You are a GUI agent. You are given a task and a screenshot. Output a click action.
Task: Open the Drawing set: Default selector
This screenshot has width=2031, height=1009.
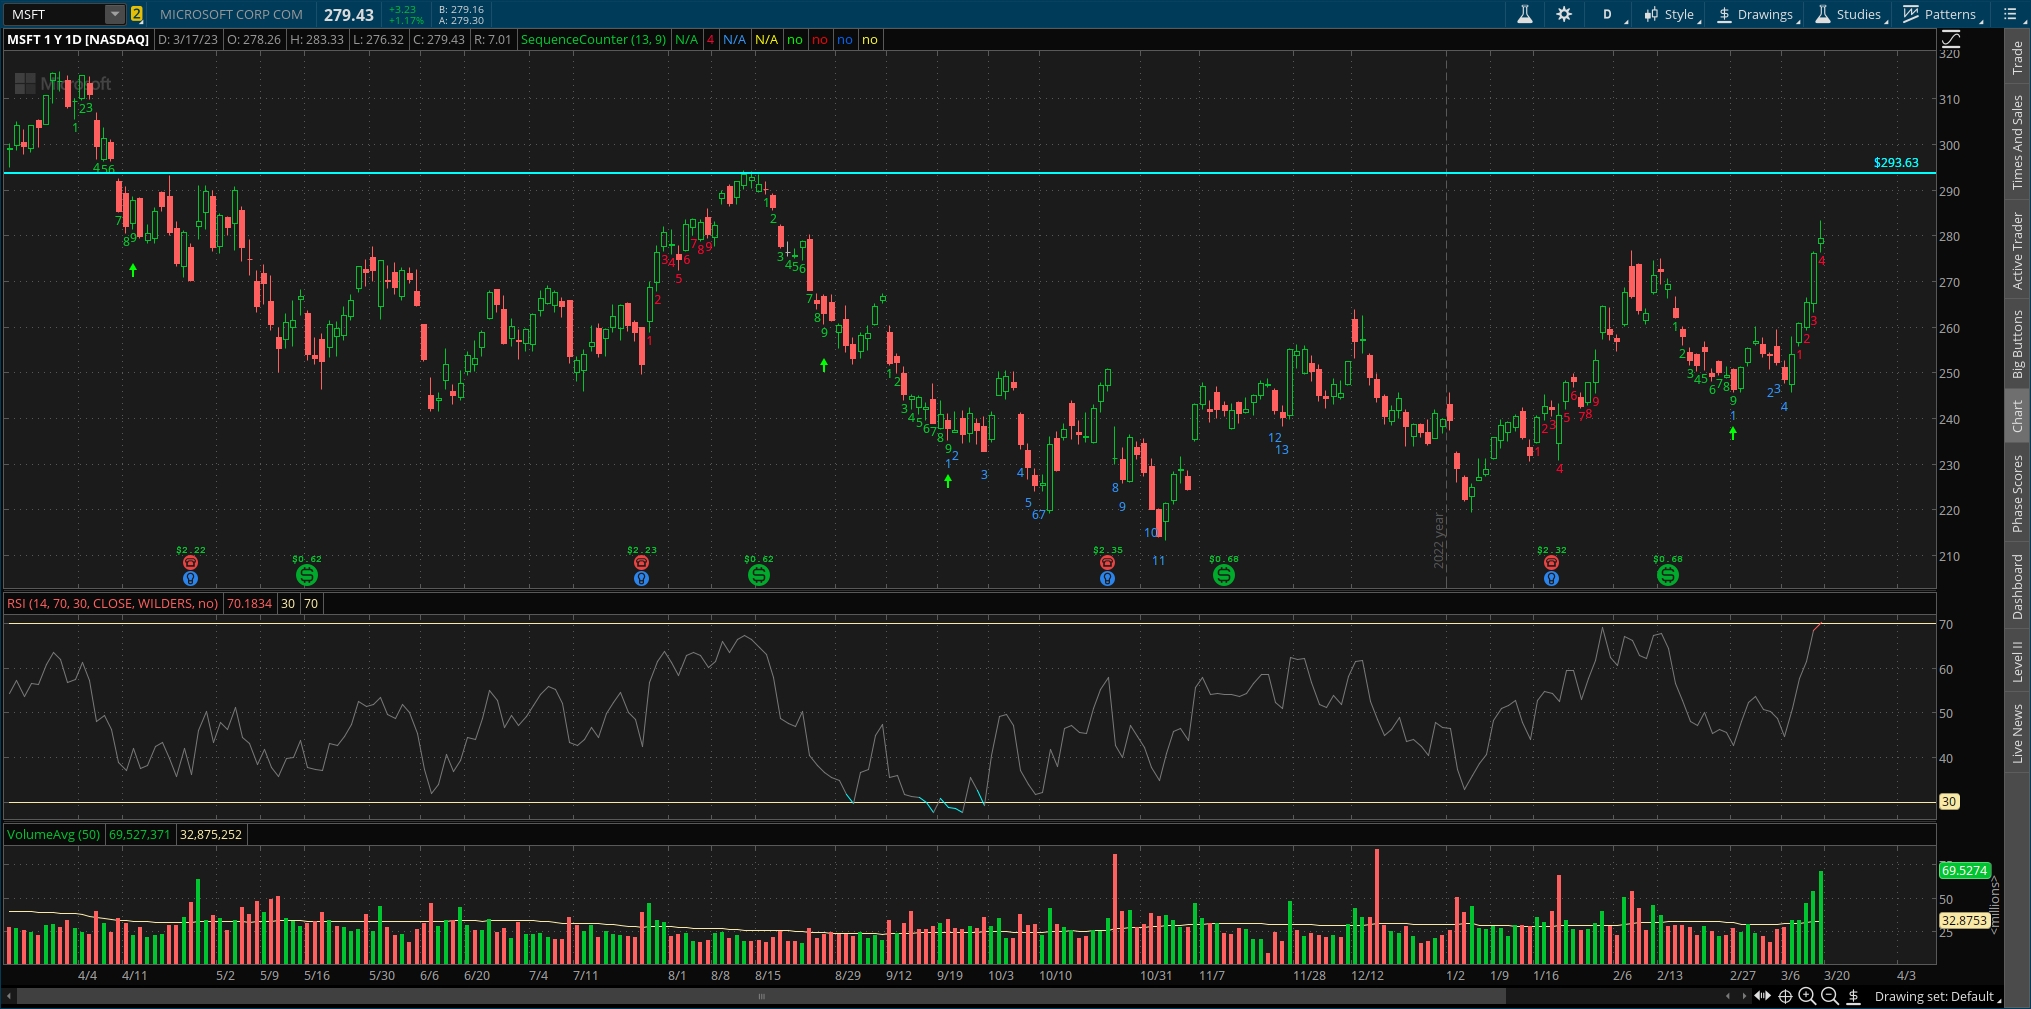(1934, 996)
